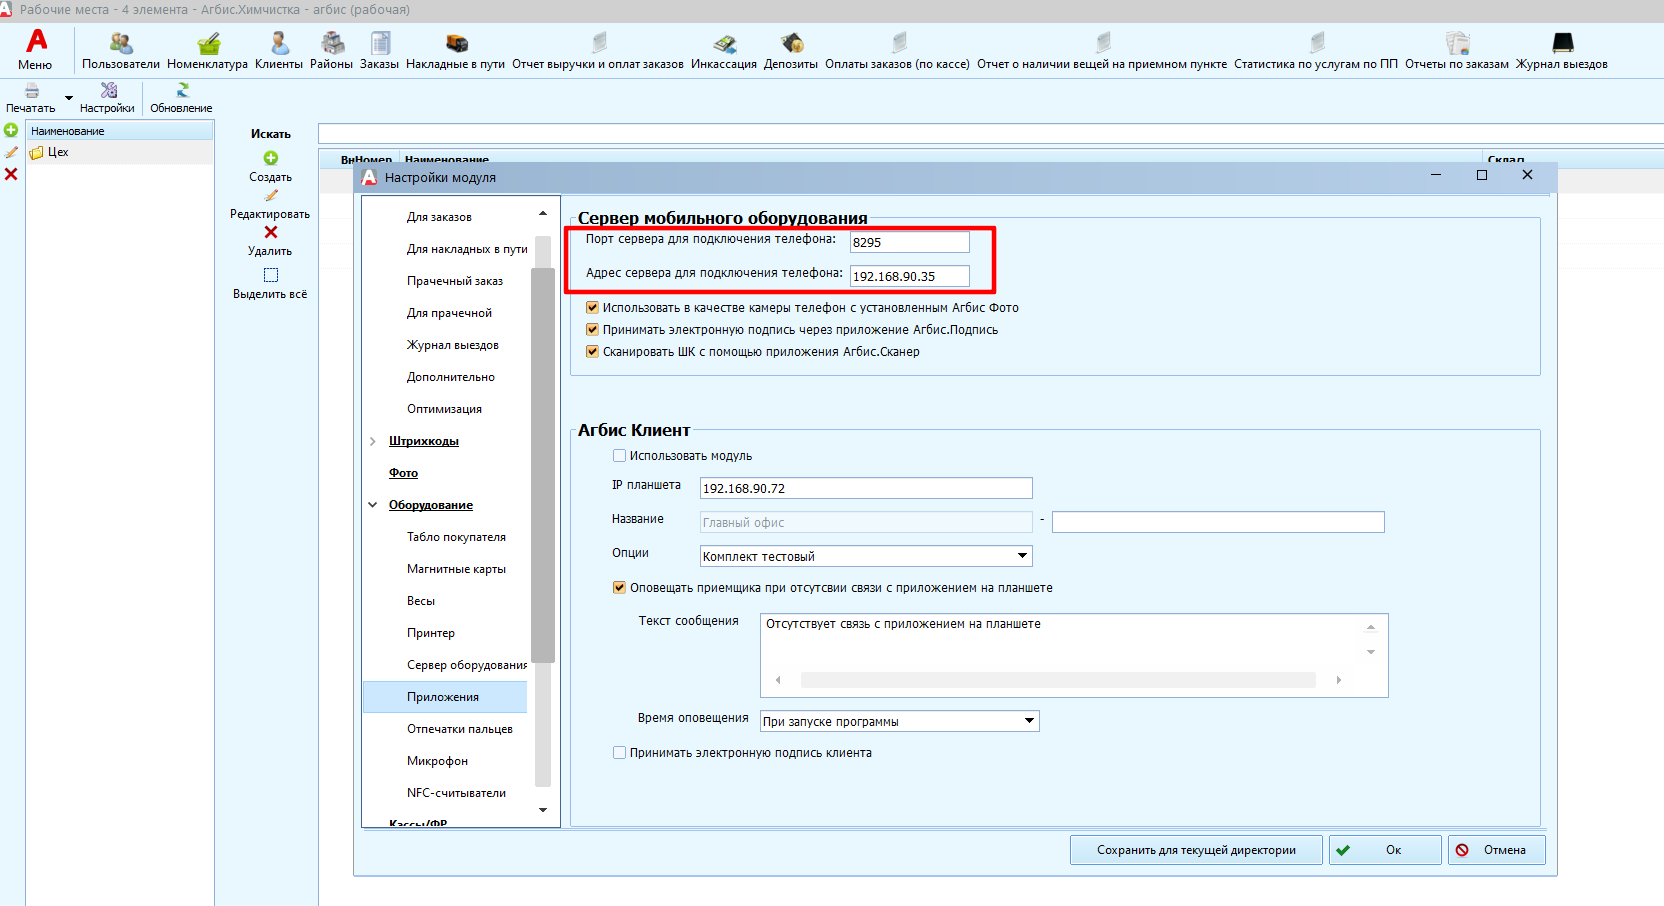Screen dimensions: 1664x906
Task: Click the Отмена button
Action: point(1497,850)
